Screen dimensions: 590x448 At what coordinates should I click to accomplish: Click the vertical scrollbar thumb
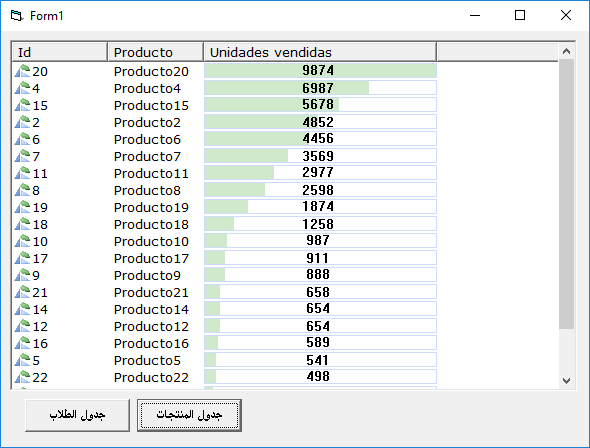pos(566,194)
